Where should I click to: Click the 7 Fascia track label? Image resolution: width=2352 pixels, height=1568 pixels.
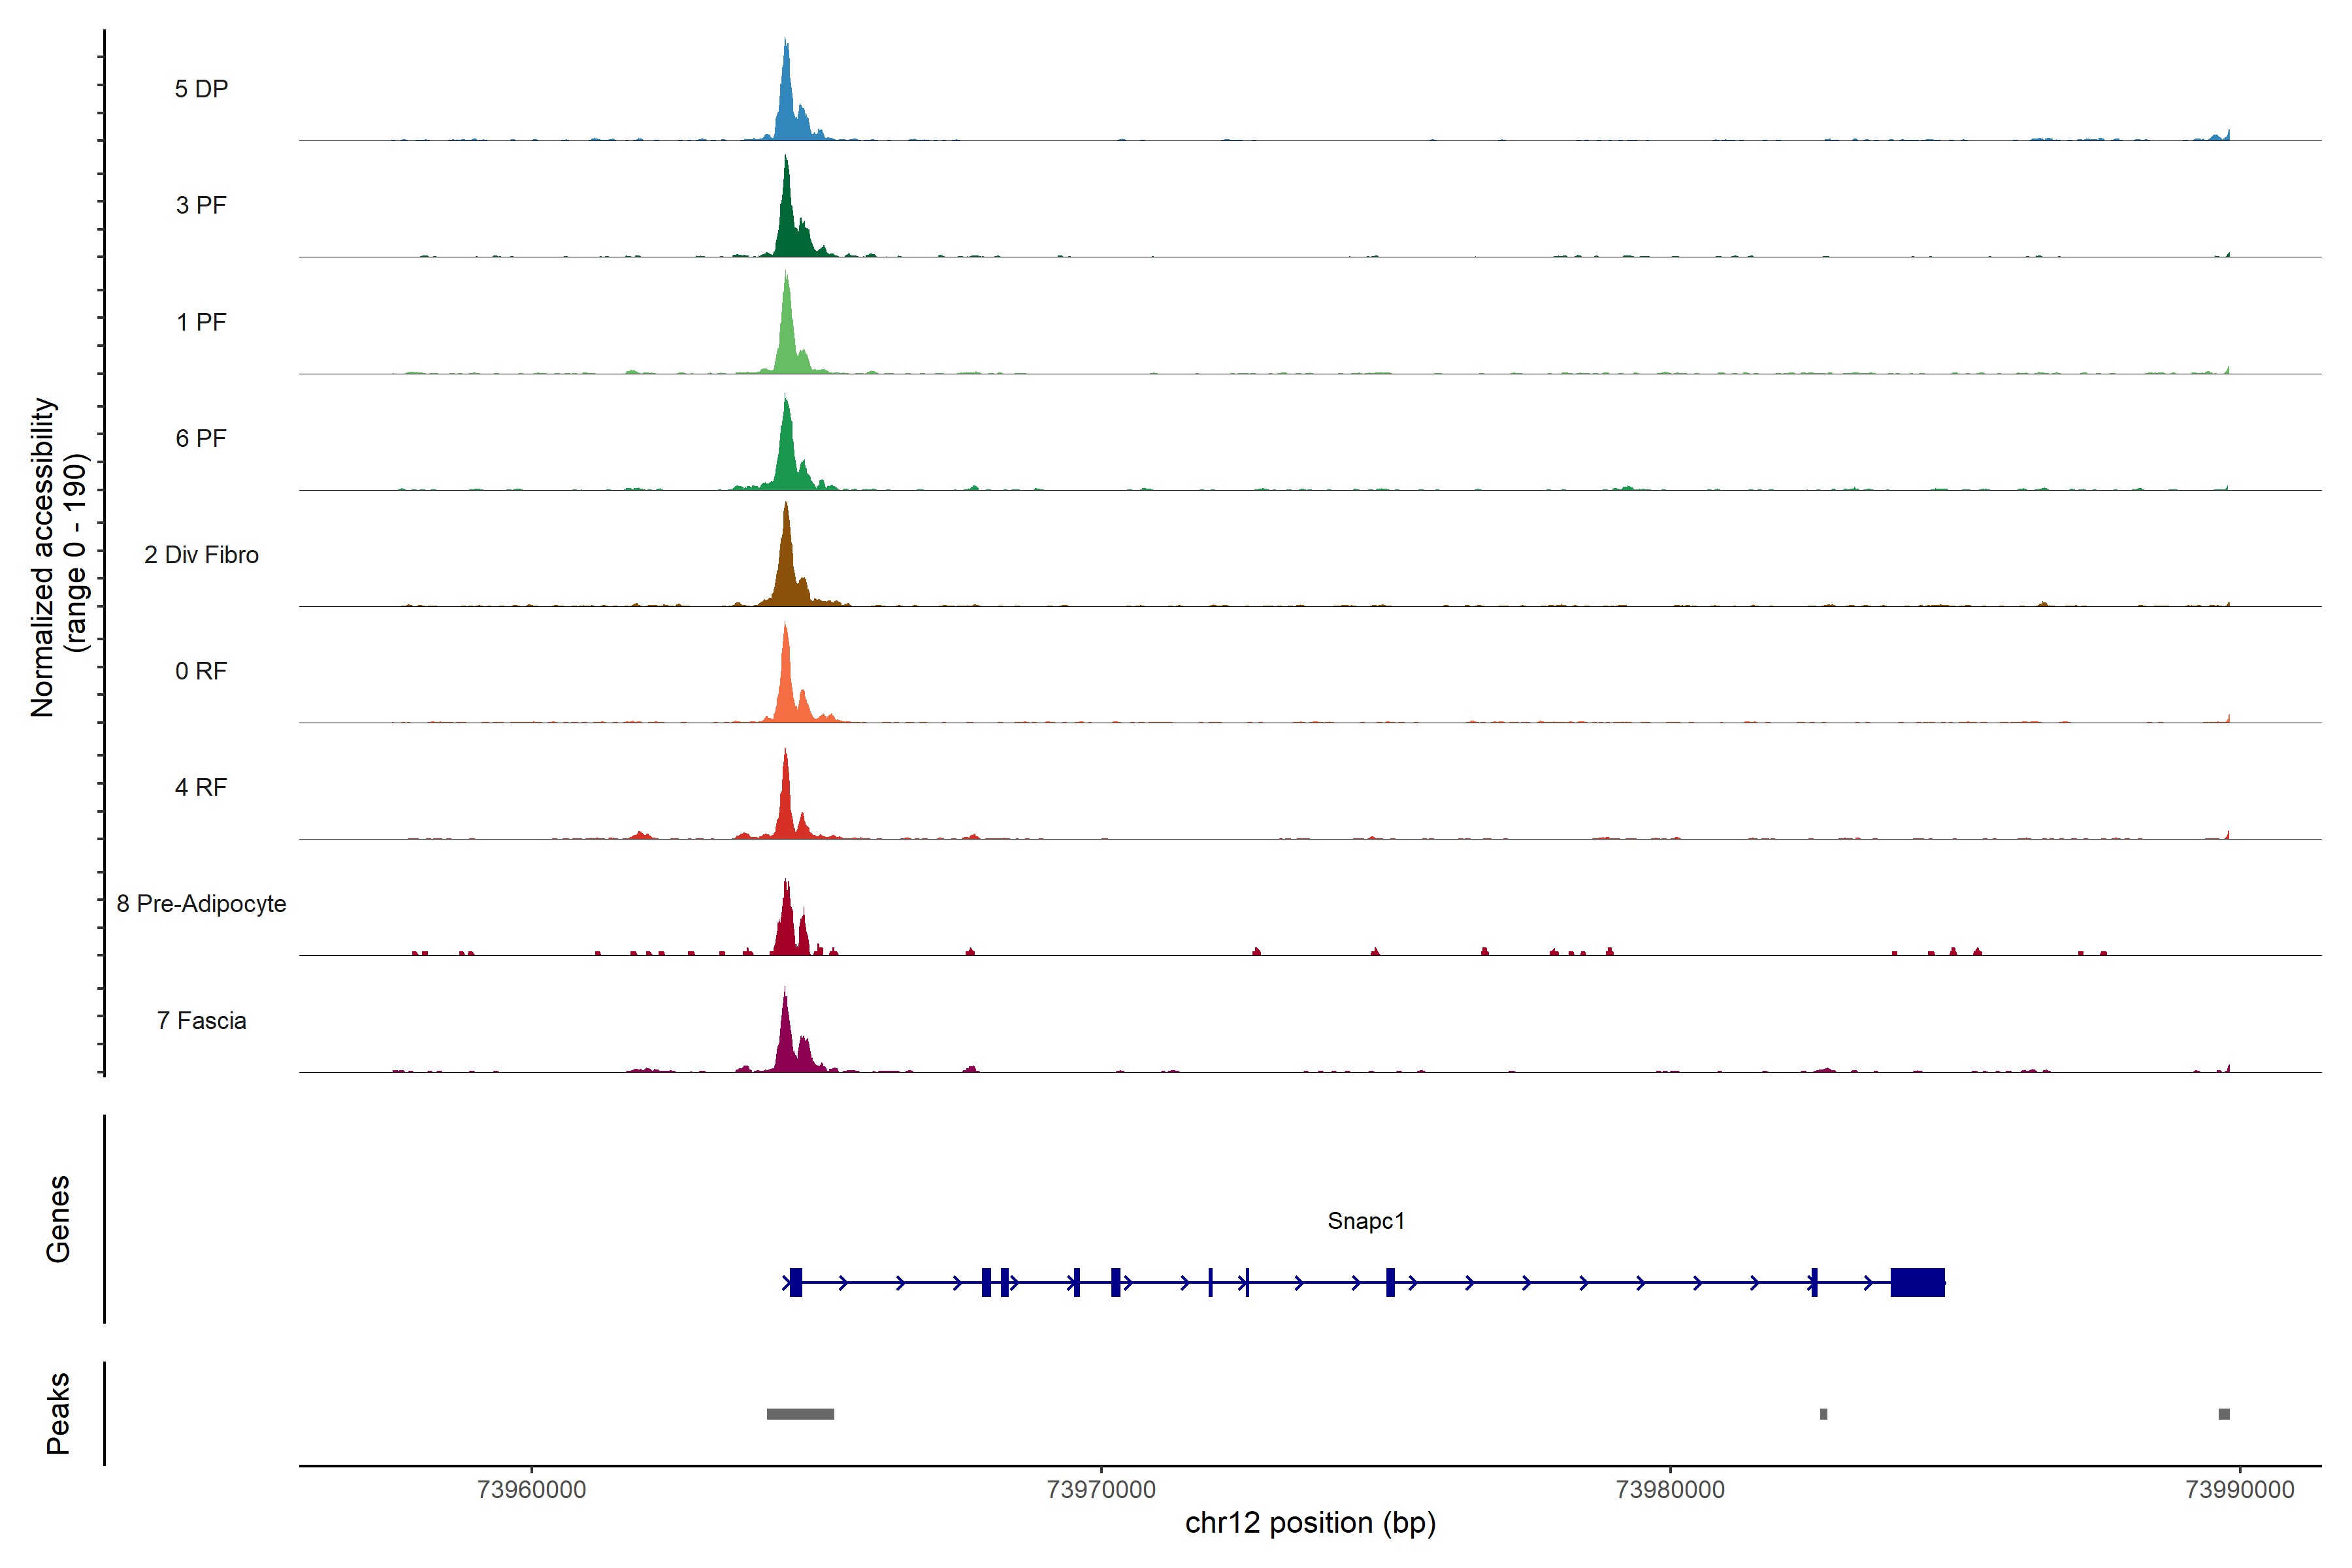pyautogui.click(x=201, y=1020)
